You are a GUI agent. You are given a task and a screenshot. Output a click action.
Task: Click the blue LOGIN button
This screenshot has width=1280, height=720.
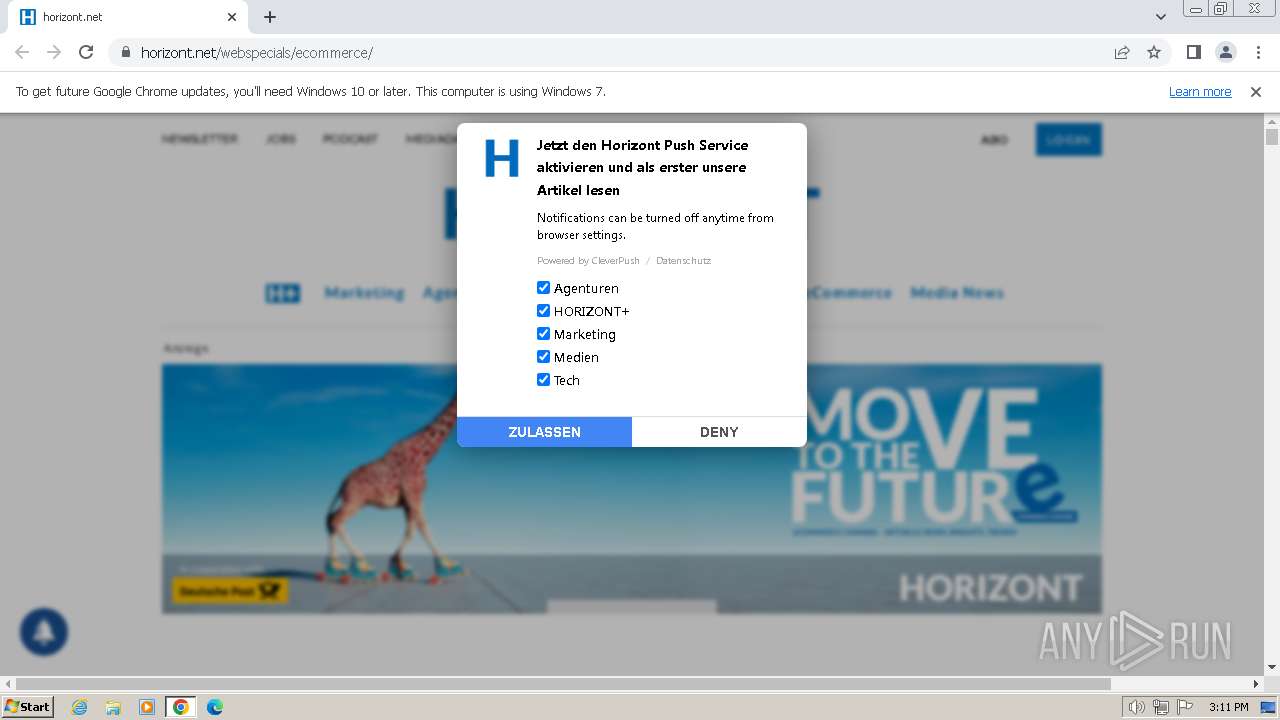[1068, 140]
